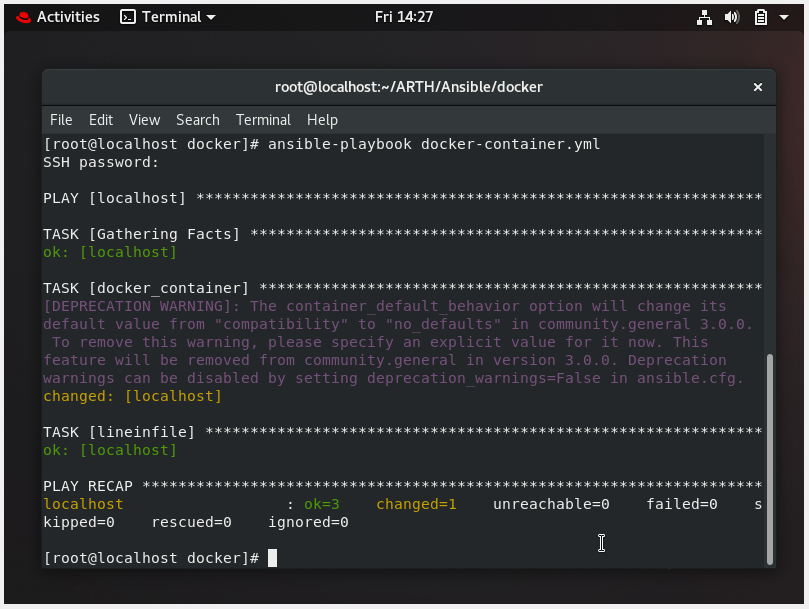Open the File menu
This screenshot has height=609, width=809.
[61, 120]
